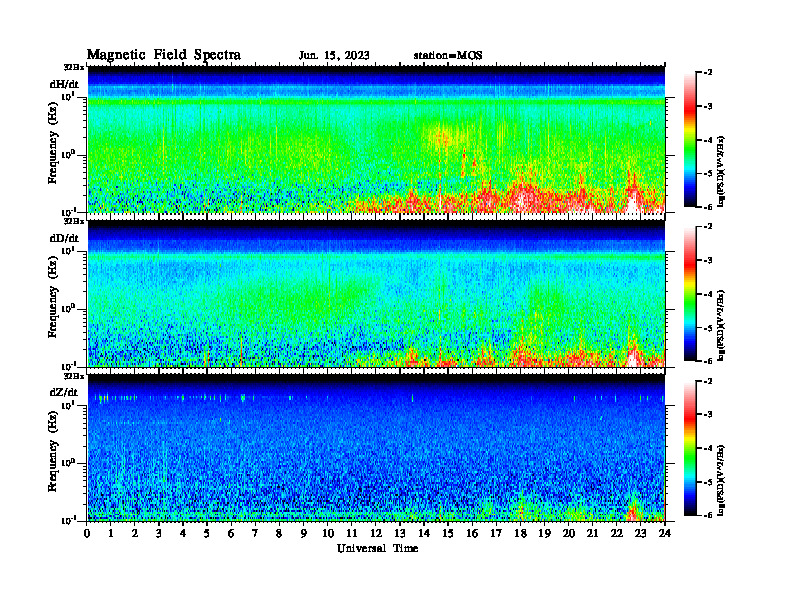
Task: Click hour "20" on the time axis
Action: [x=569, y=533]
